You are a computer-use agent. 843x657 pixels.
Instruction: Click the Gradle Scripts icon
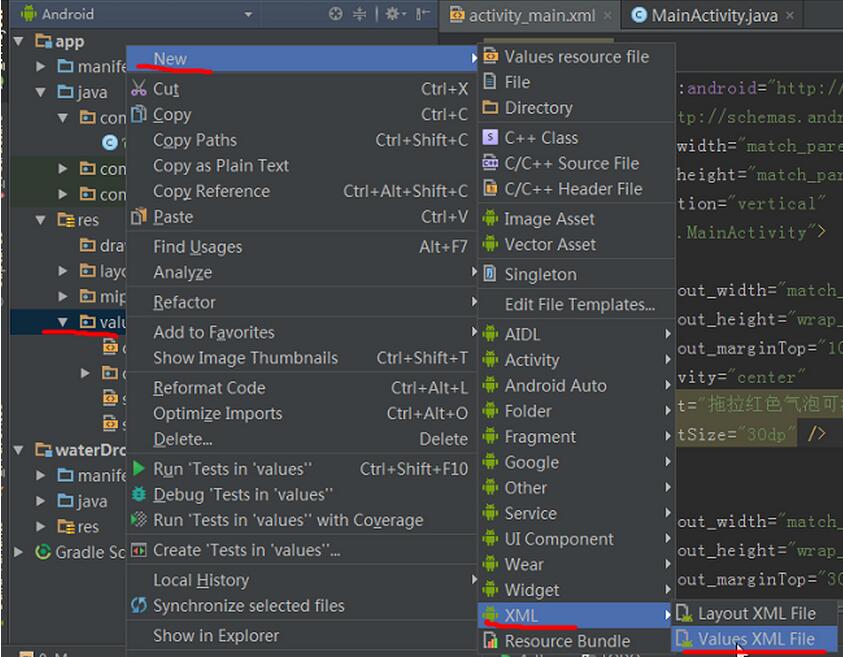tap(42, 552)
